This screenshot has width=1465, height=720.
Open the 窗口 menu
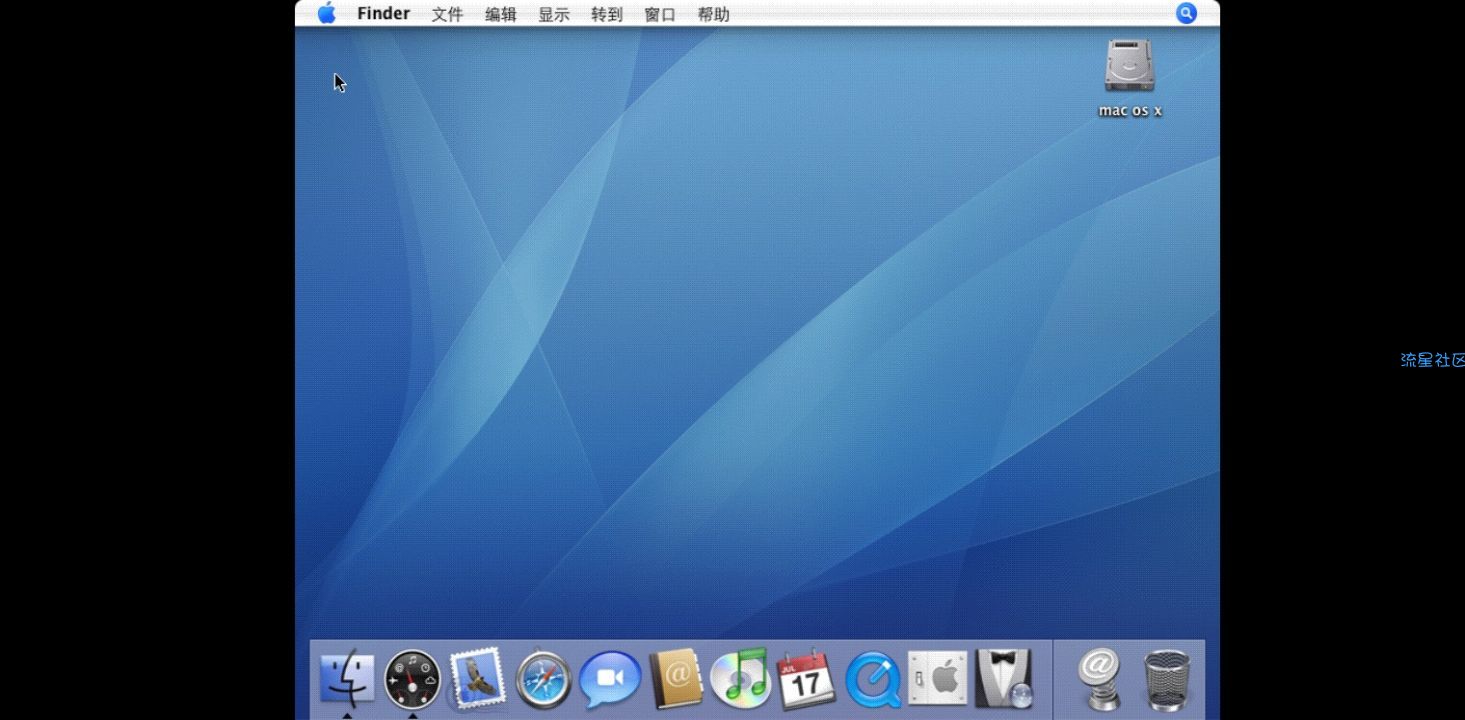pos(660,14)
